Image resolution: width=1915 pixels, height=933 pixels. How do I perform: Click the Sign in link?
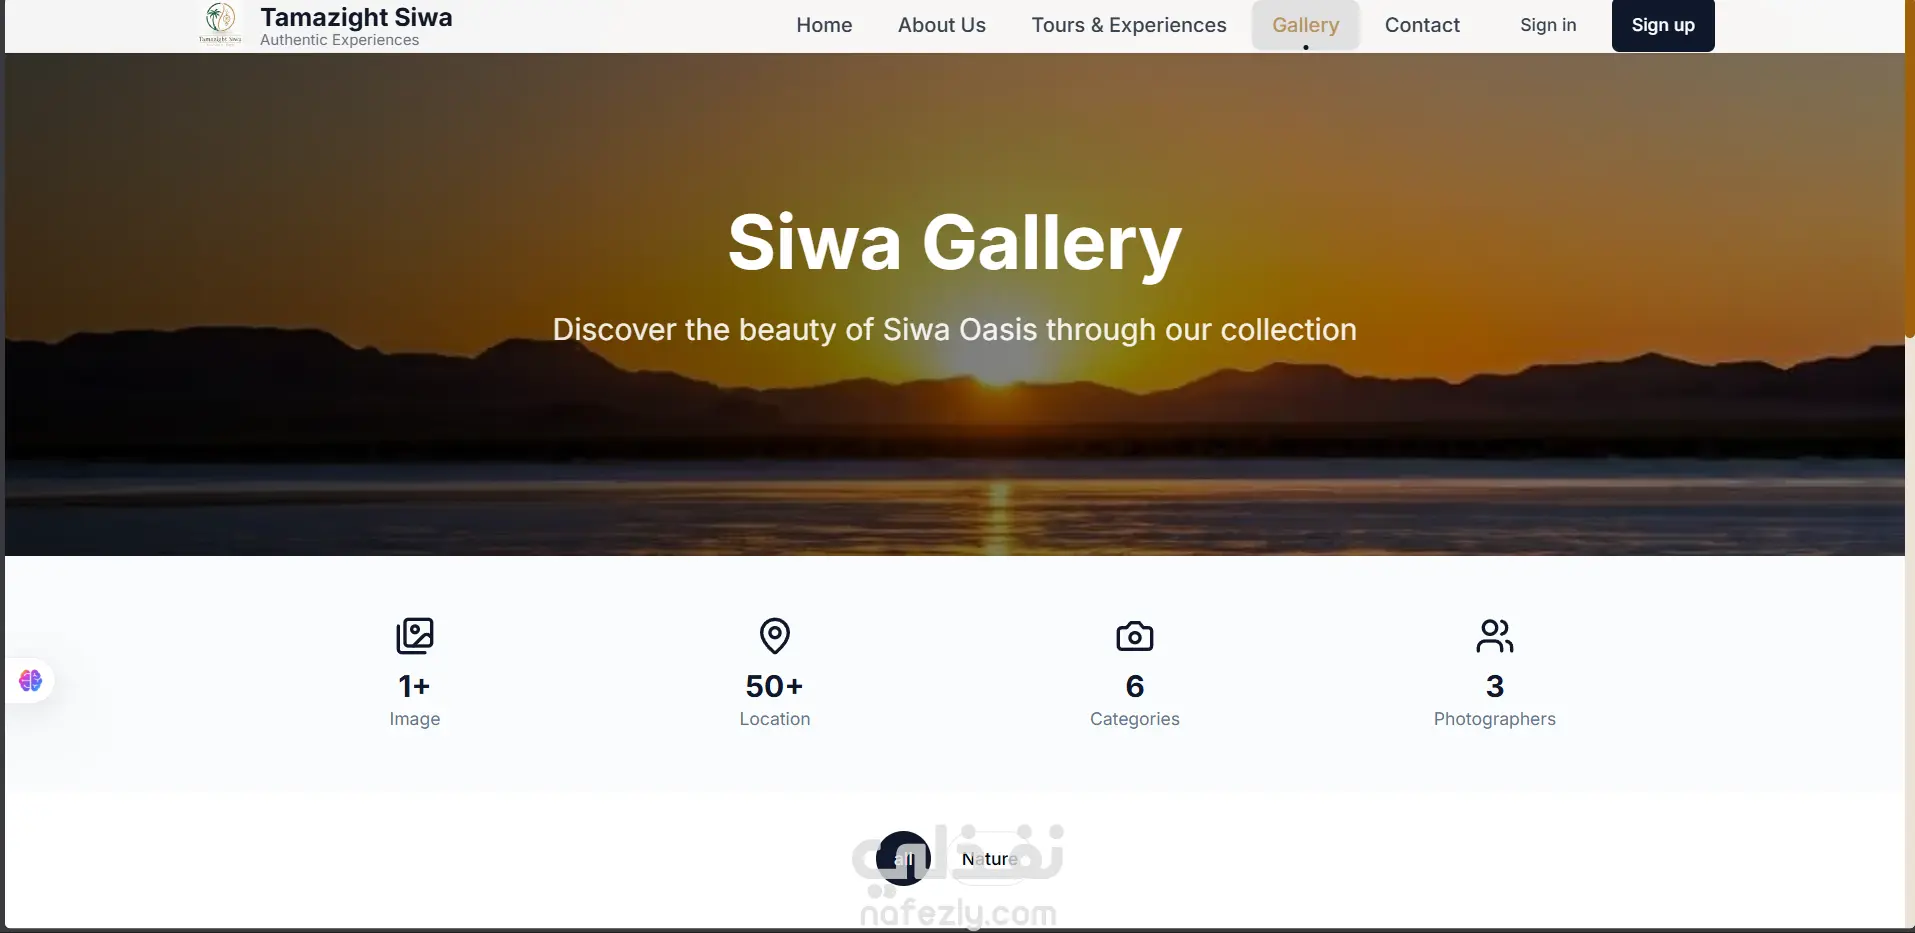pos(1548,25)
